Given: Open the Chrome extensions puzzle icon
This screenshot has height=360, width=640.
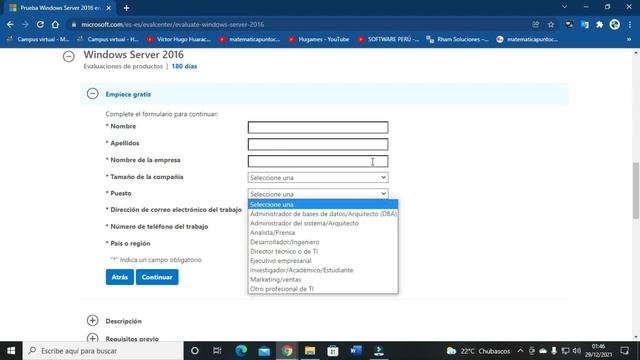Looking at the screenshot, I should [x=599, y=24].
